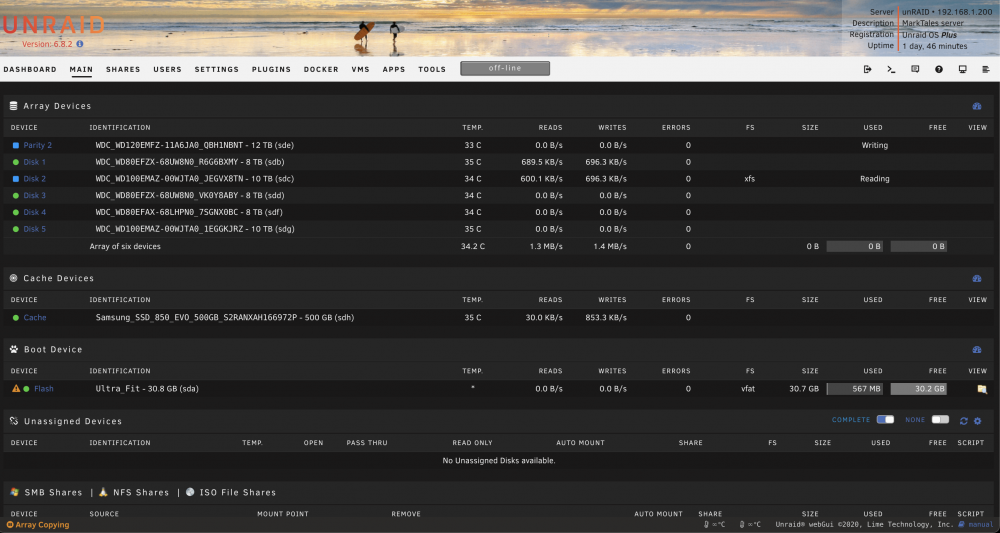Click the refresh icon for Unassigned Devices
This screenshot has width=1000, height=533.
tap(964, 421)
